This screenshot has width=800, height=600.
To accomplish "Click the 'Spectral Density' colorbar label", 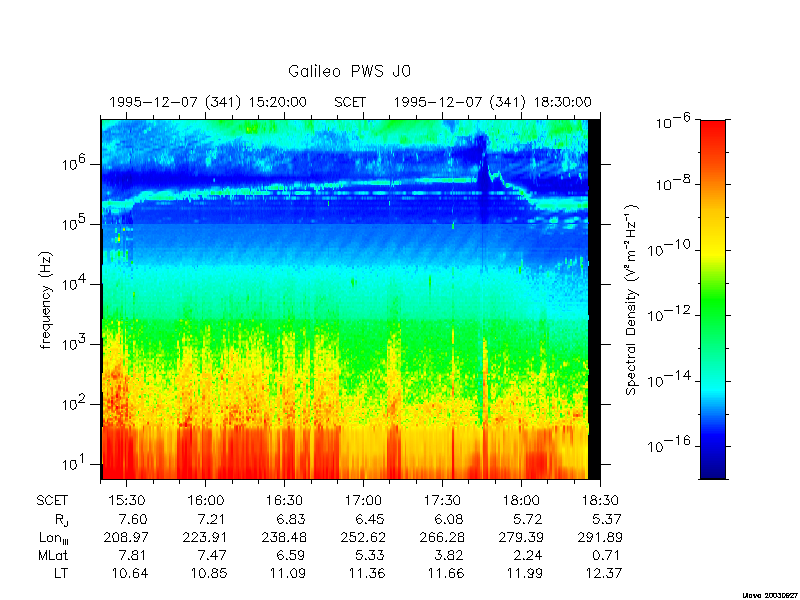I will pyautogui.click(x=632, y=300).
